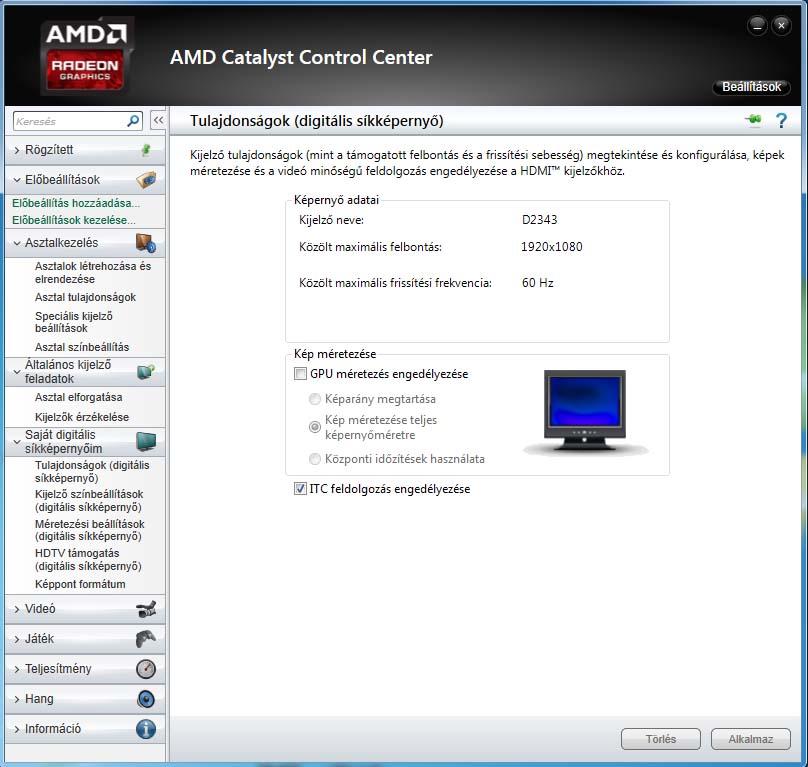Expand the Rögzített section

coord(17,150)
